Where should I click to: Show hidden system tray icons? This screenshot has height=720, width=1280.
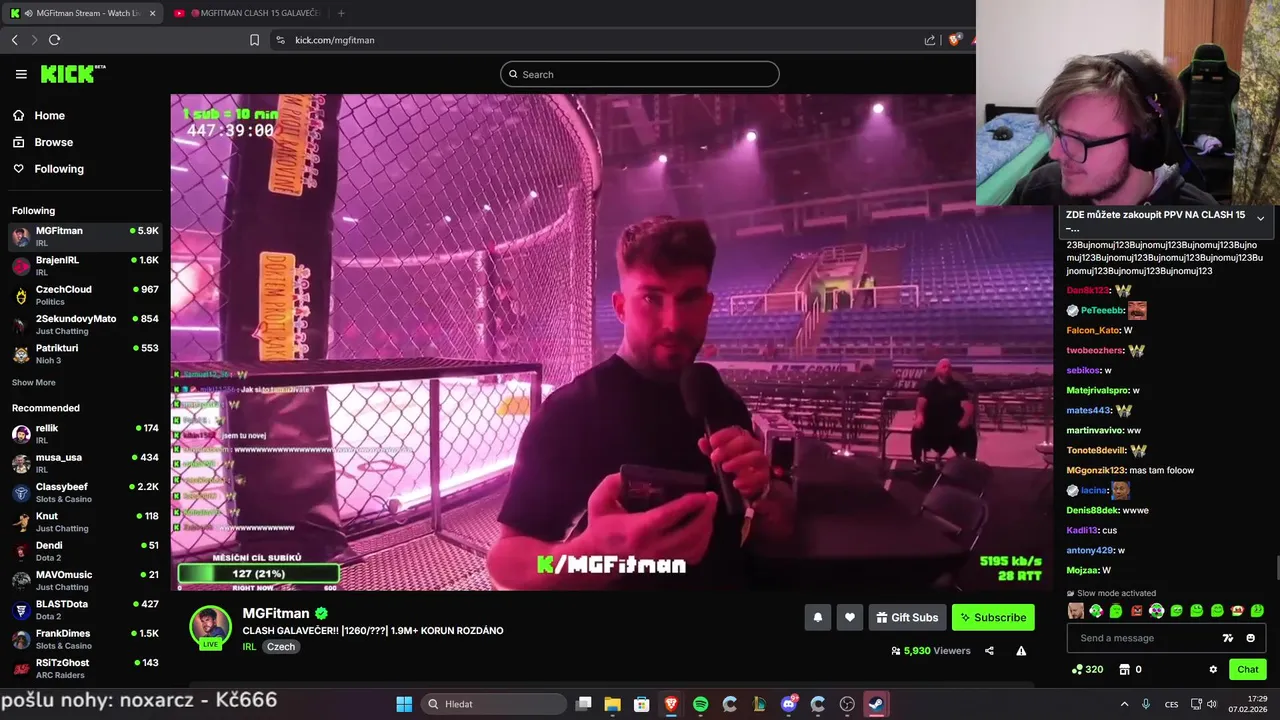[x=1124, y=704]
